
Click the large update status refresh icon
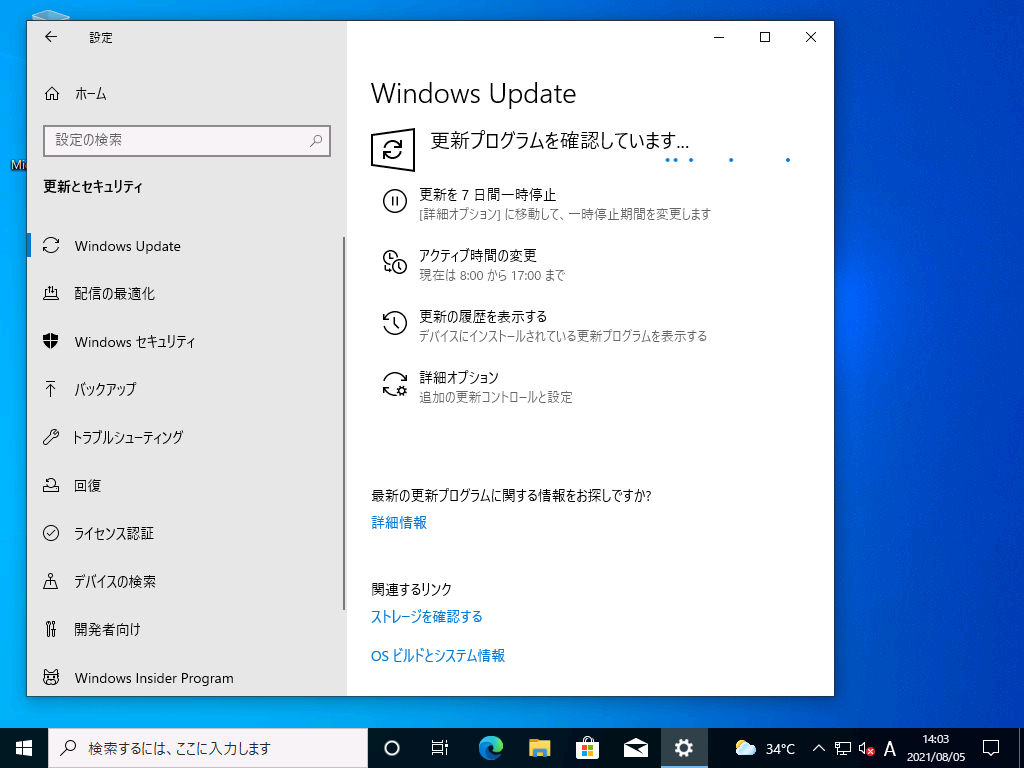coord(393,150)
